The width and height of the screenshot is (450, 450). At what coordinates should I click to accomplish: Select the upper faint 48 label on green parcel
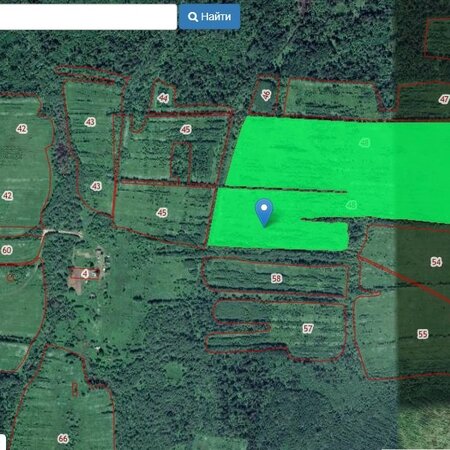tap(365, 143)
